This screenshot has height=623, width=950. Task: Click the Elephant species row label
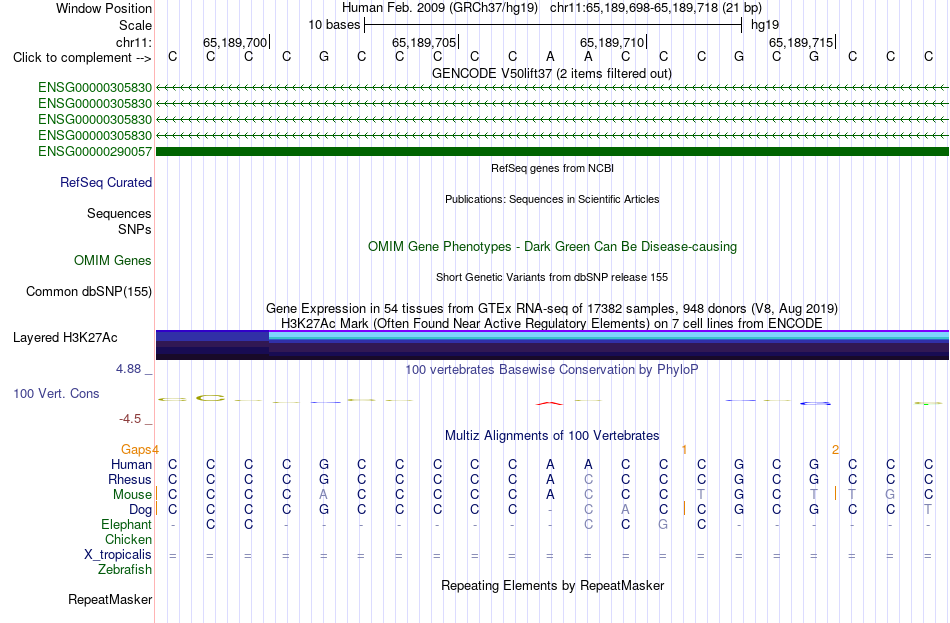127,525
